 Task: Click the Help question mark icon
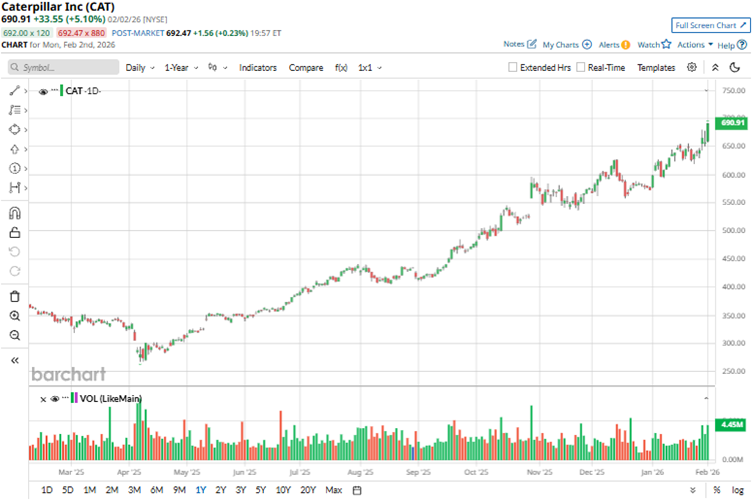741,45
